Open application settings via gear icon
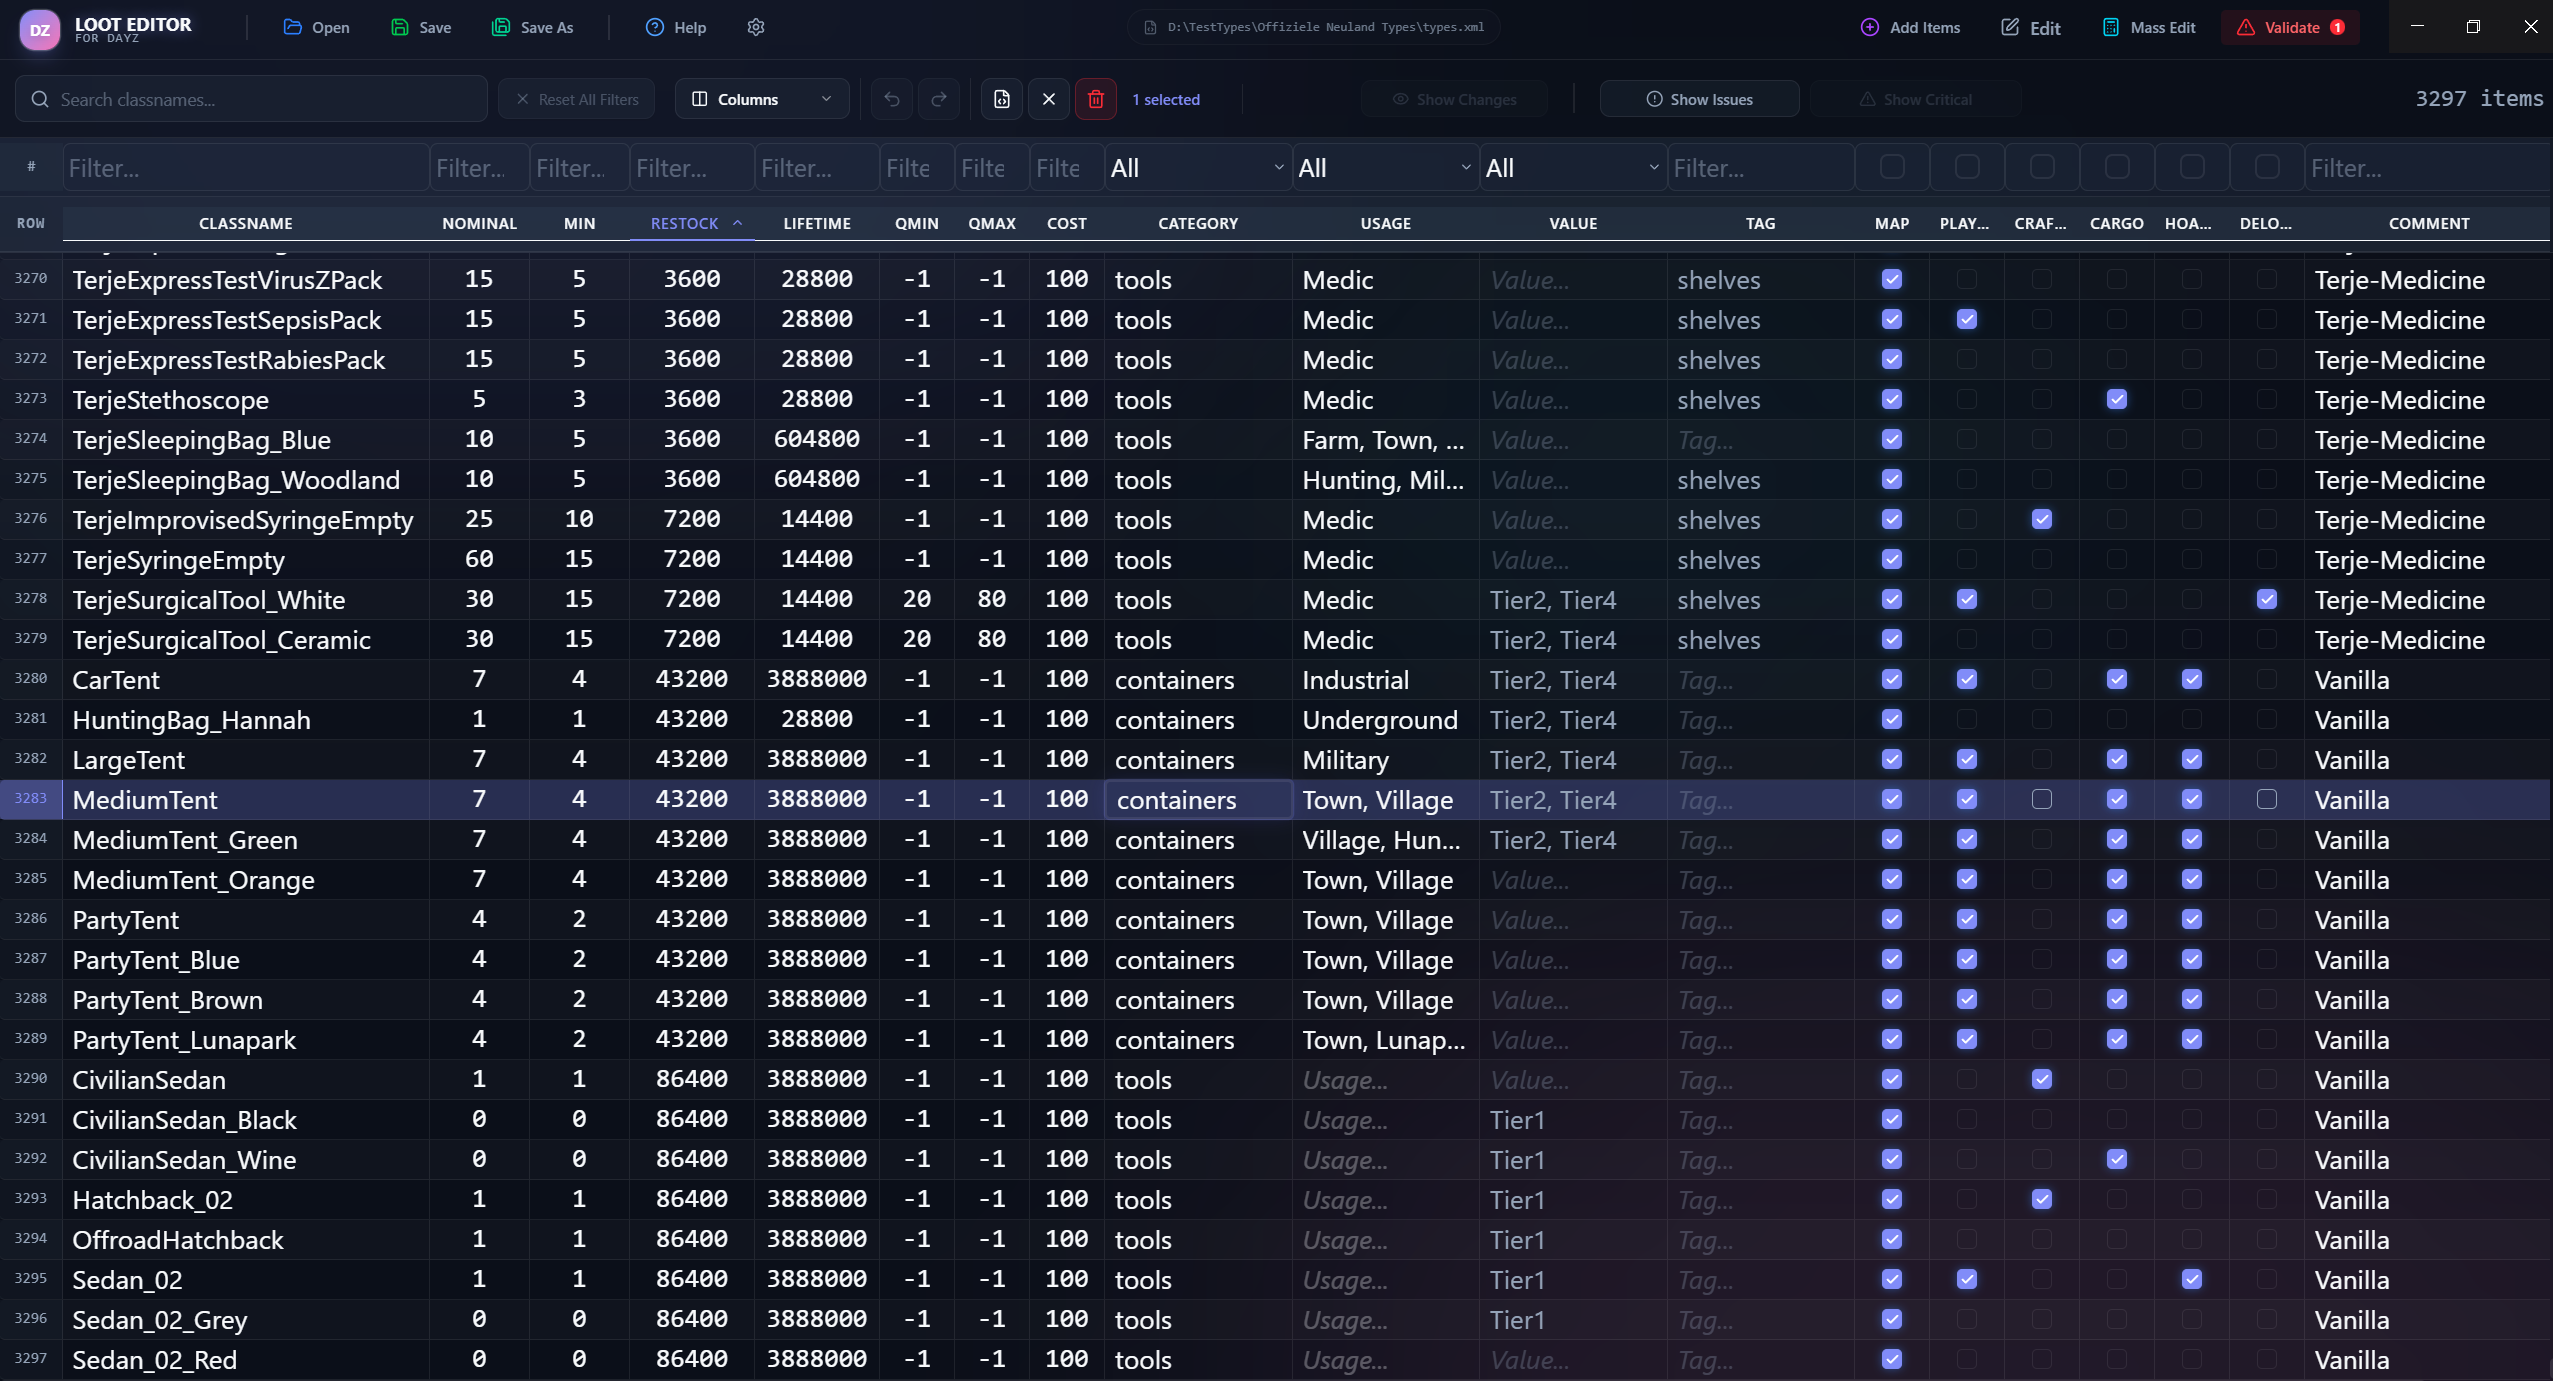The width and height of the screenshot is (2553, 1381). pos(756,27)
